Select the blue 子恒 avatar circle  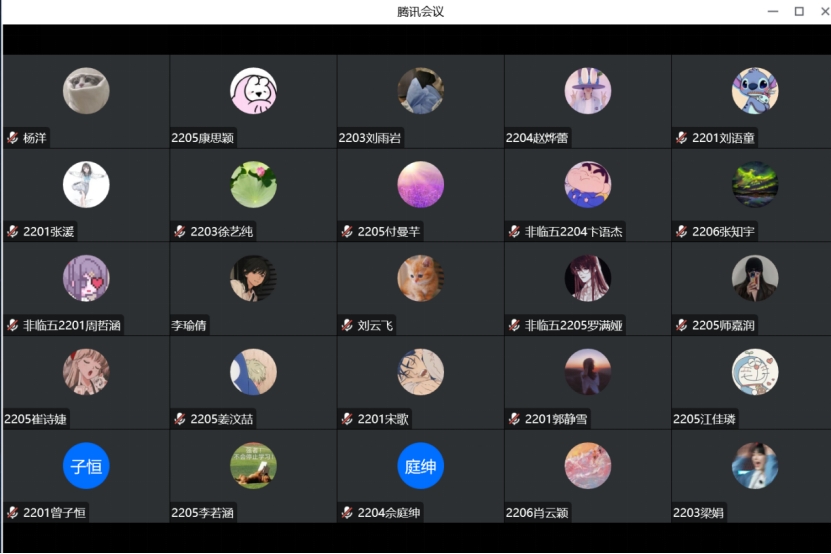click(86, 466)
